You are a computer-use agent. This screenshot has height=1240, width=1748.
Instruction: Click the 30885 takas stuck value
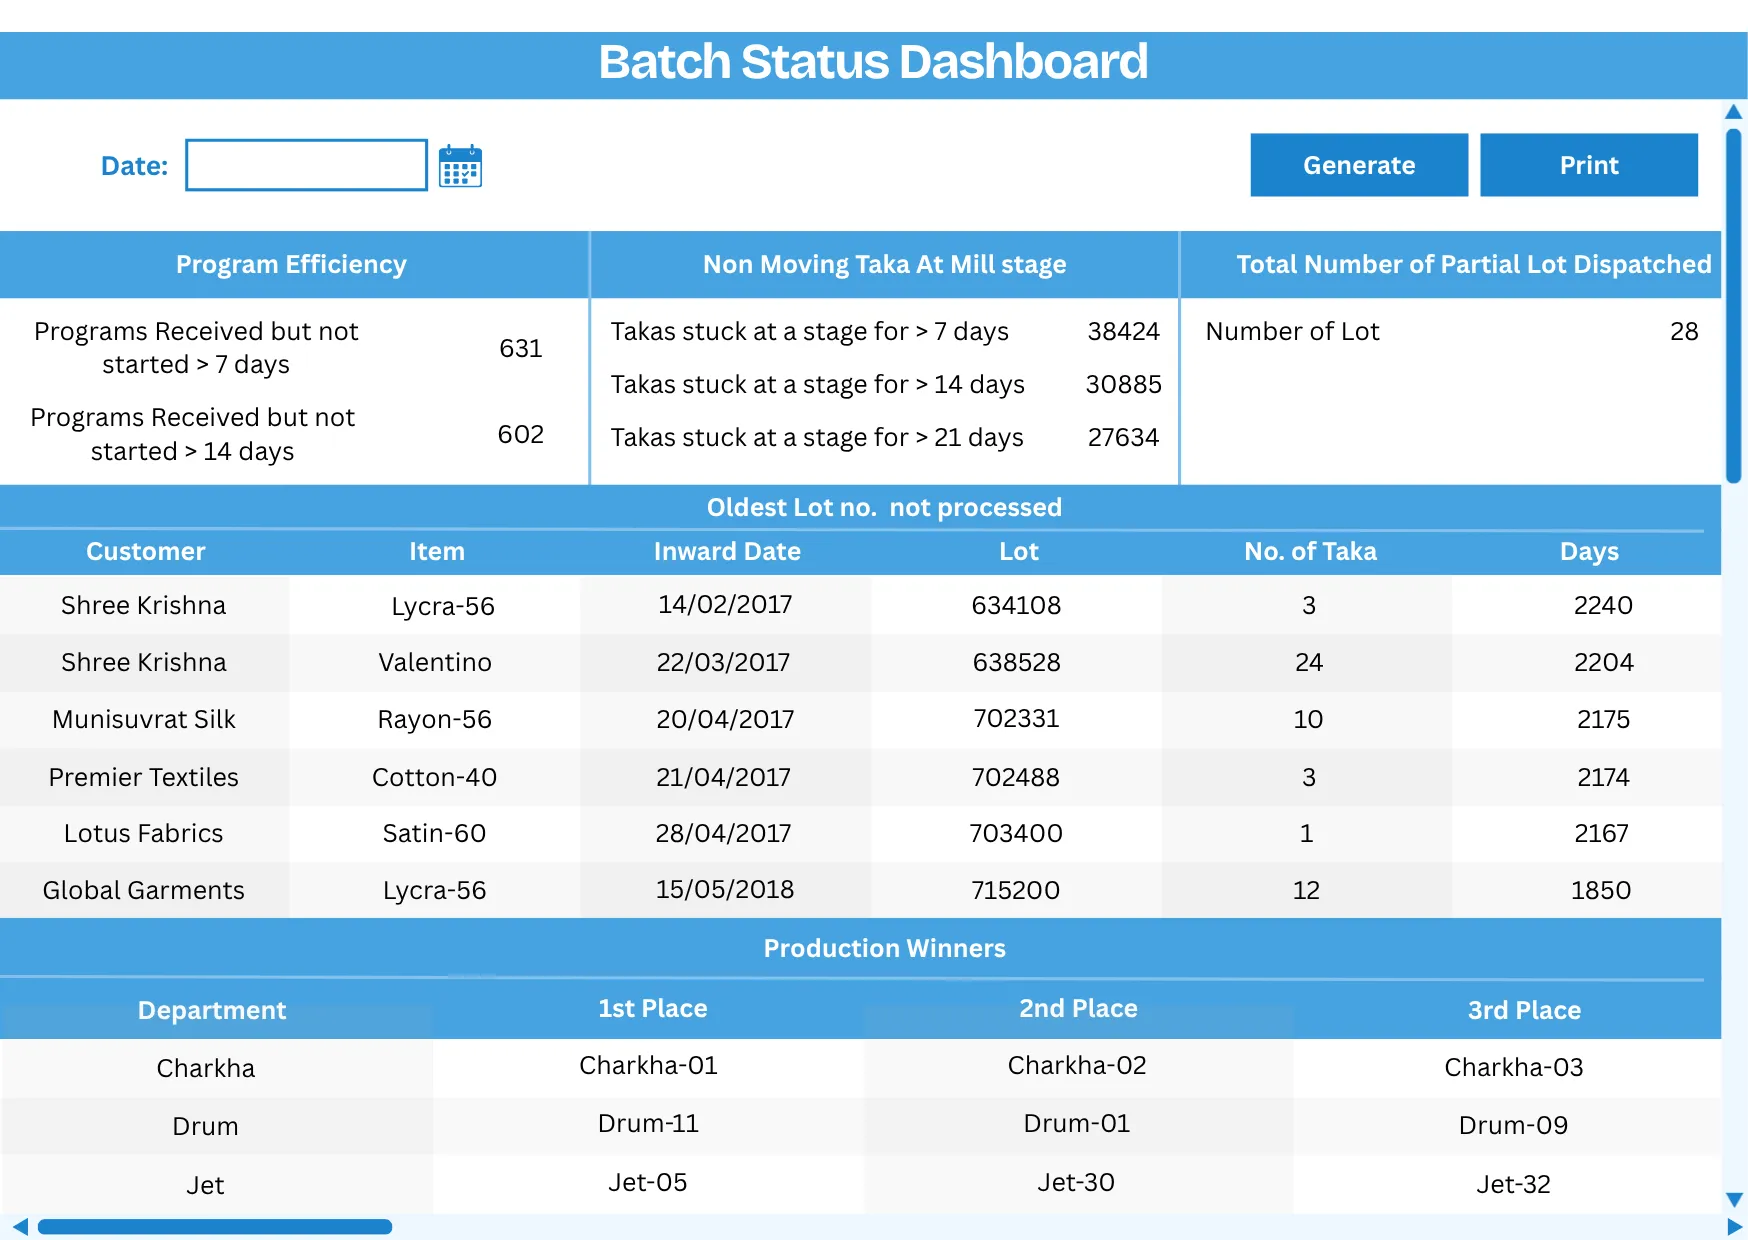[x=1124, y=384]
